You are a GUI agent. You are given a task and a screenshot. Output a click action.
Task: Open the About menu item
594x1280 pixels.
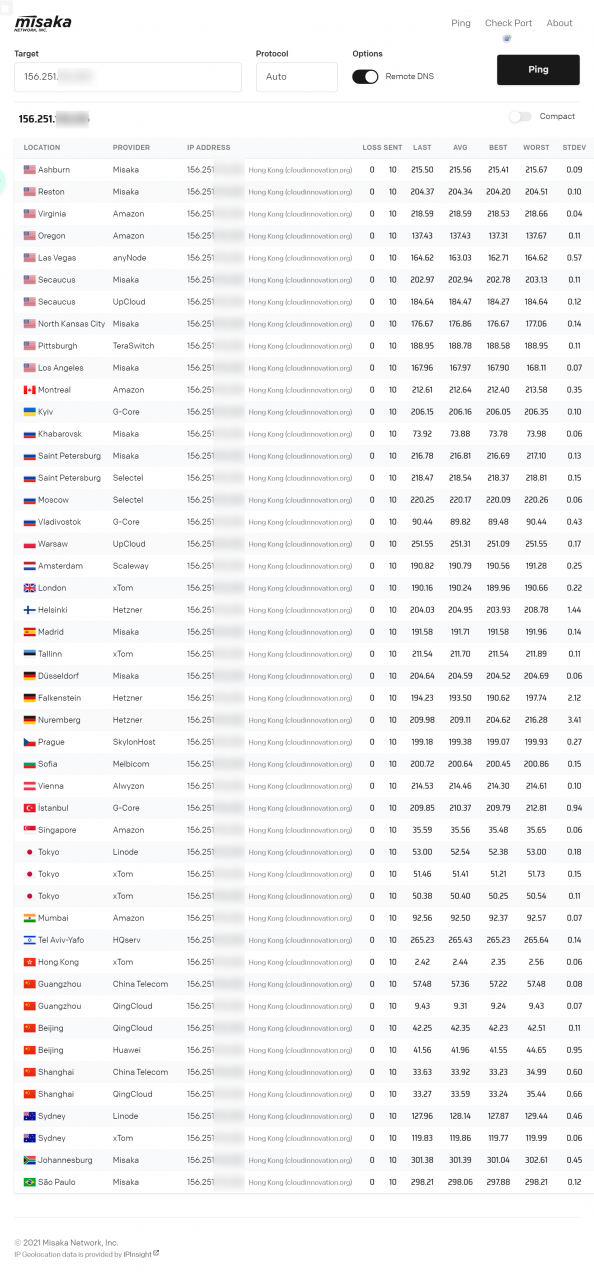coord(560,23)
